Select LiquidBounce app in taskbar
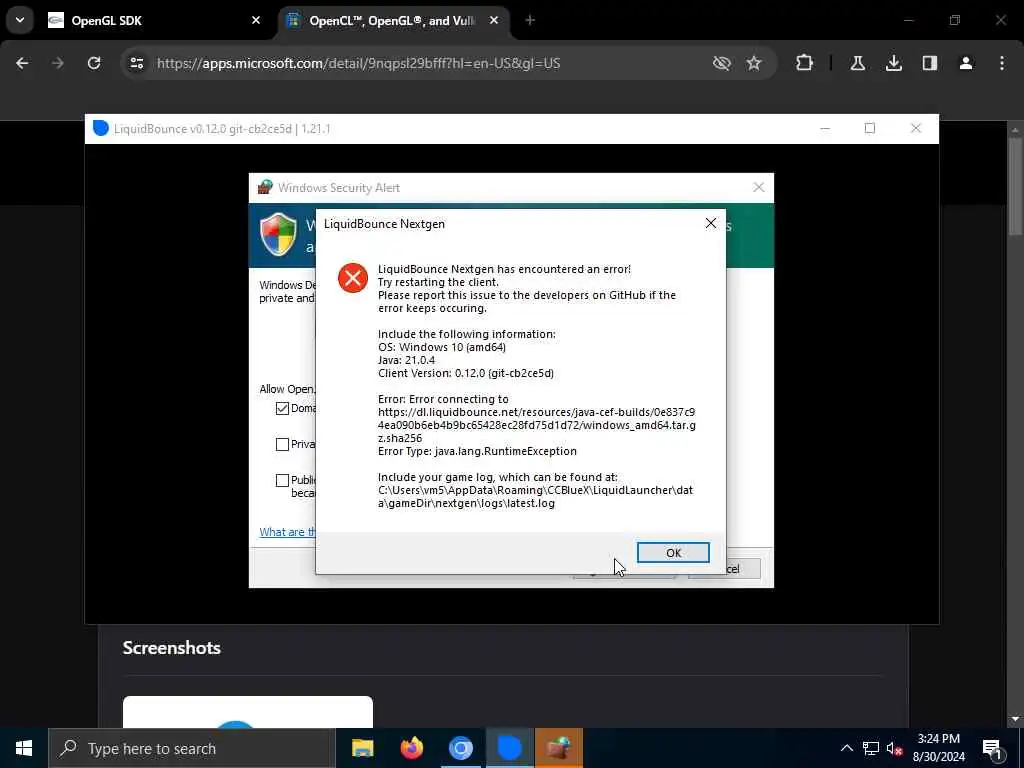Screen dimensions: 1024x768 (509, 748)
